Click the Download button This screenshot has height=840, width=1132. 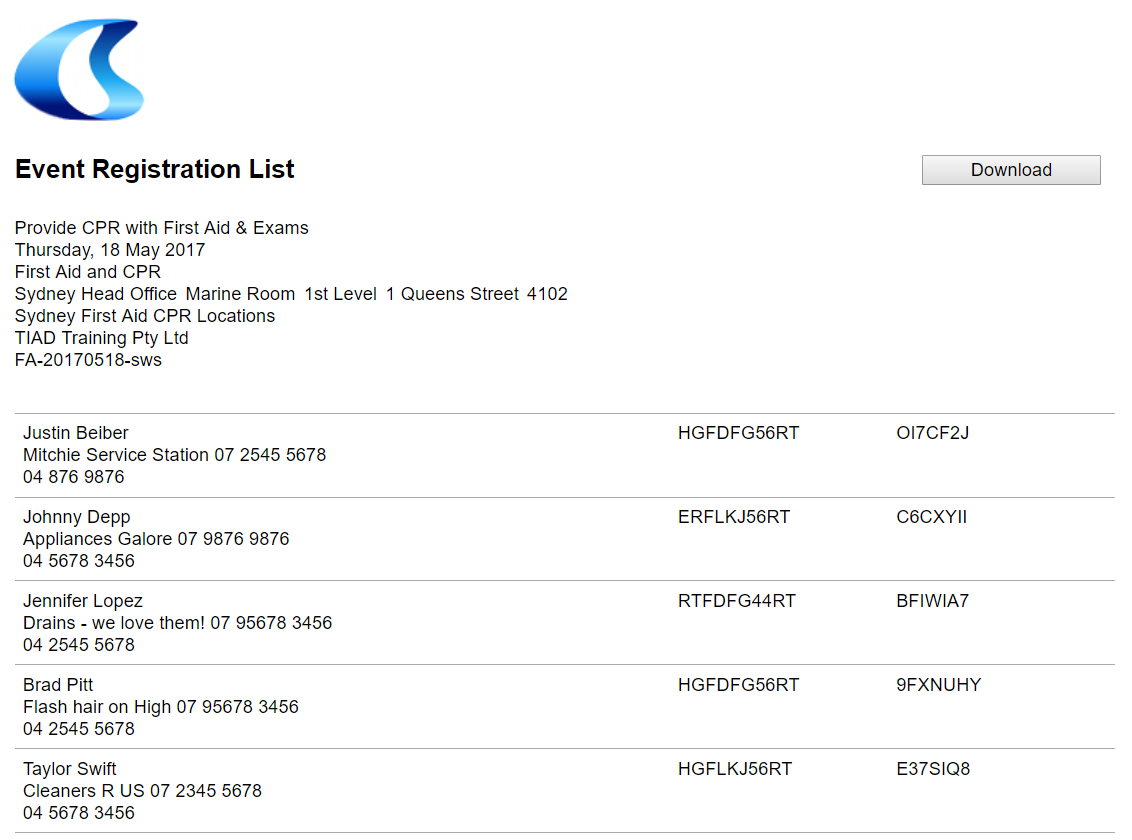coord(1011,170)
